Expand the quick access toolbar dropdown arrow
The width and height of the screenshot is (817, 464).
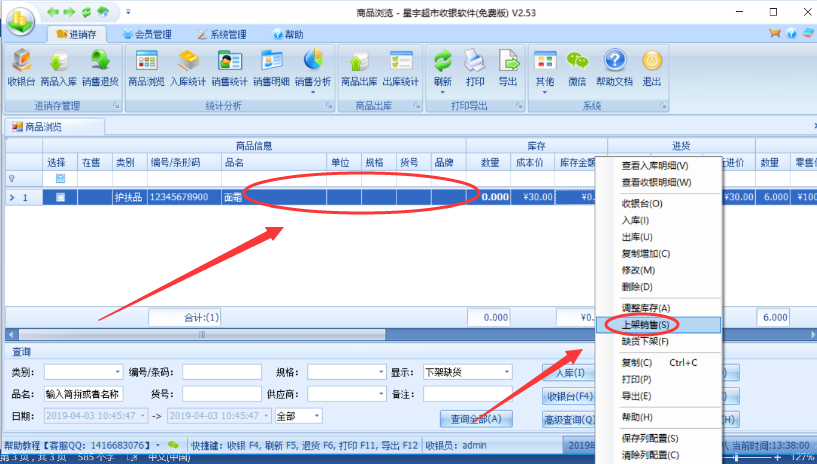click(128, 11)
